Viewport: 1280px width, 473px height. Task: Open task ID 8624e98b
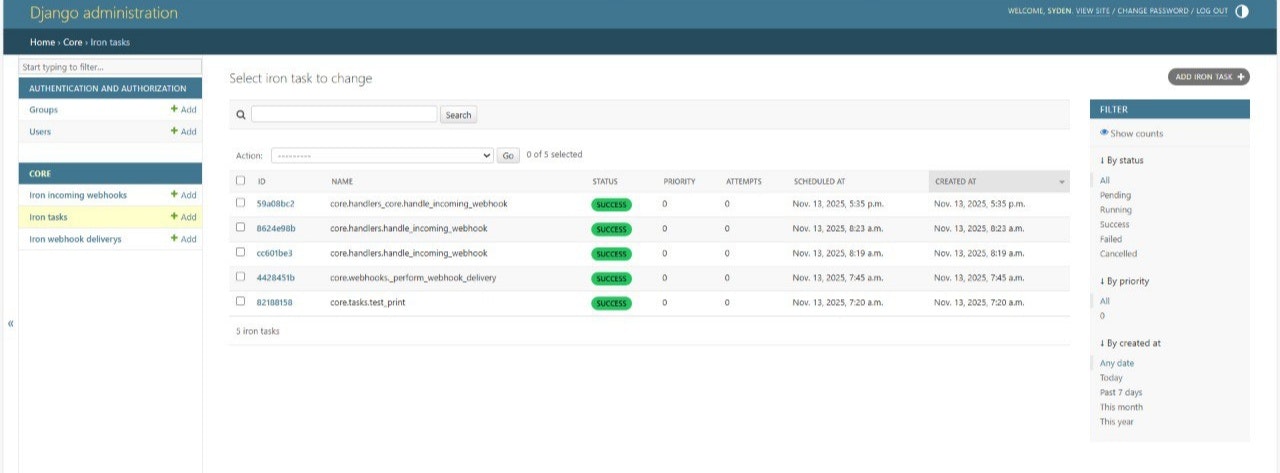pos(276,228)
